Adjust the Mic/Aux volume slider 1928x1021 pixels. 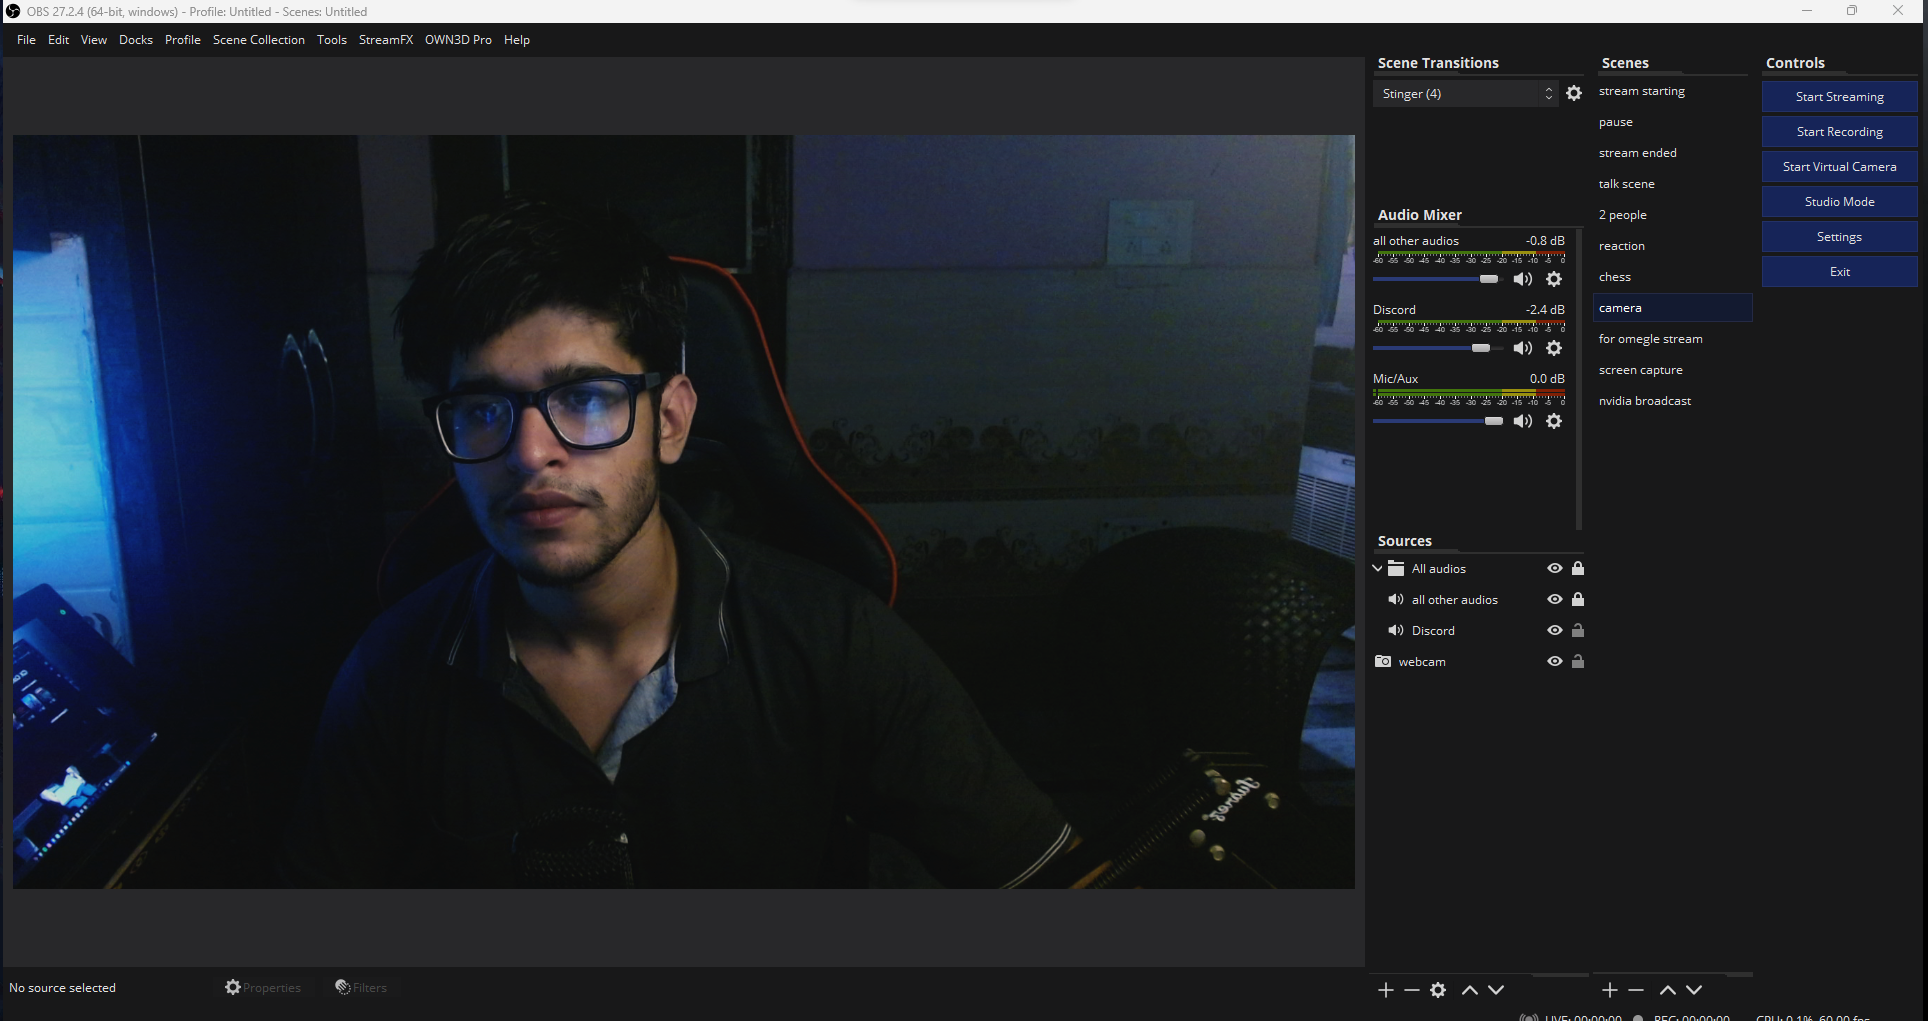pyautogui.click(x=1495, y=421)
